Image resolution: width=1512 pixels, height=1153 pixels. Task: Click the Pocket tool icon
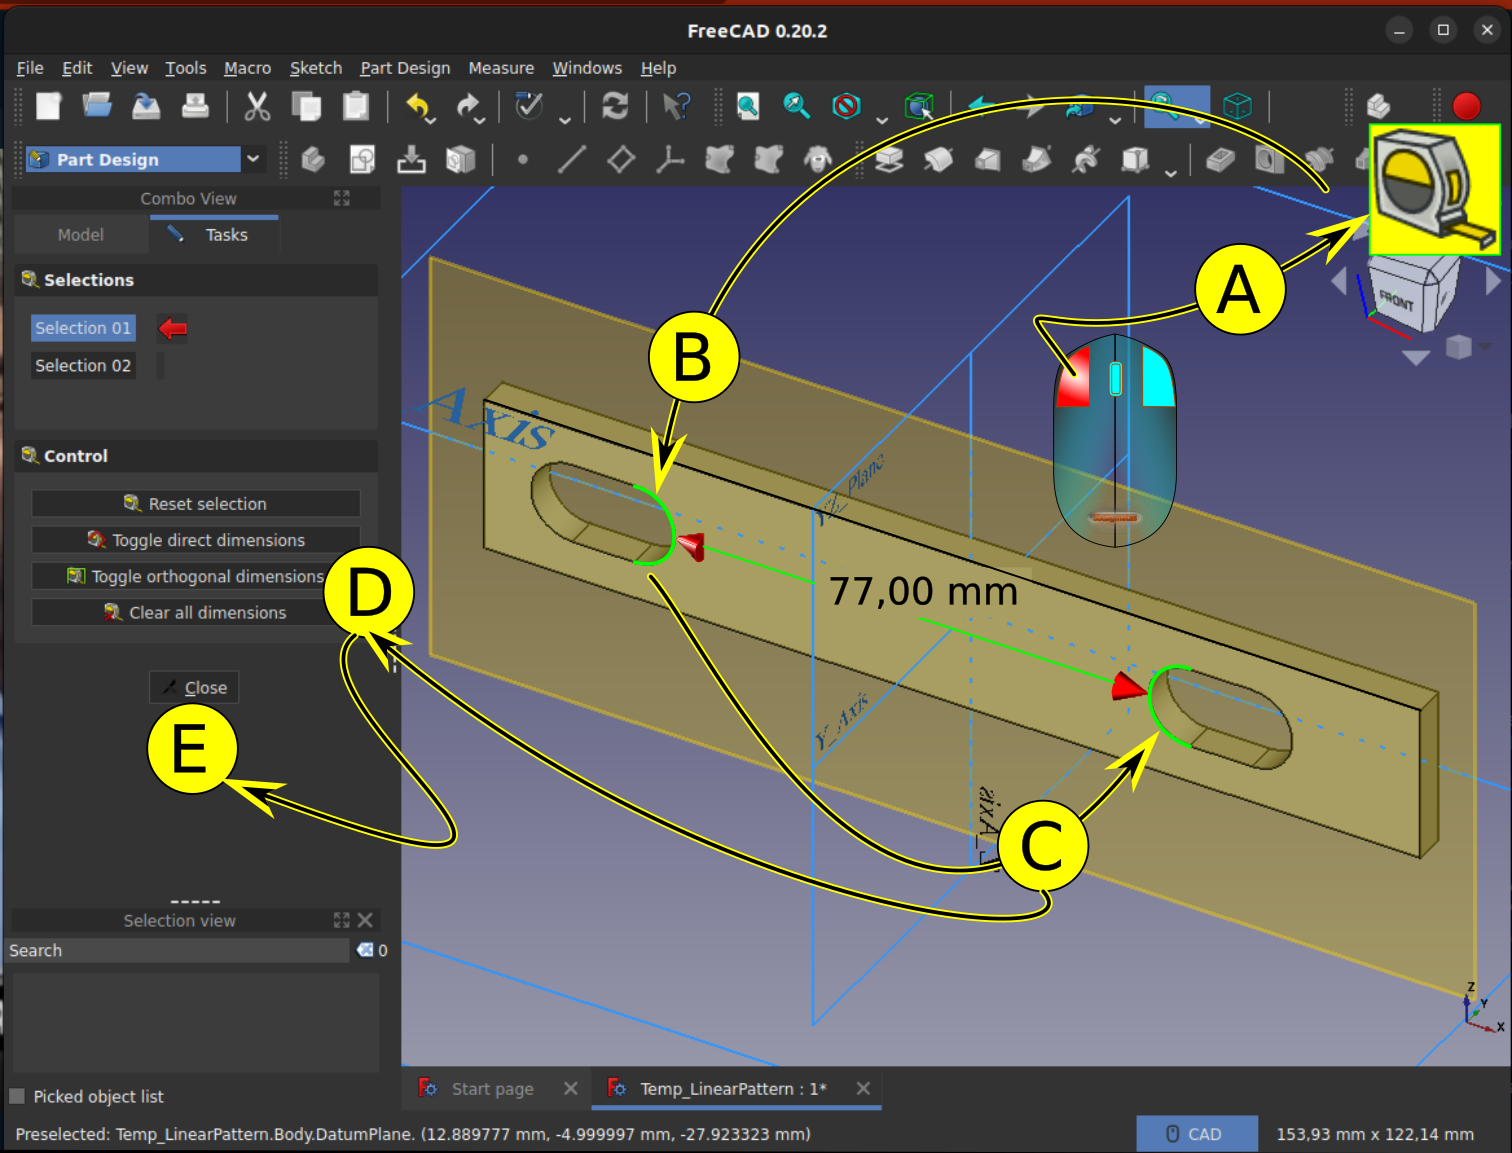click(1220, 160)
